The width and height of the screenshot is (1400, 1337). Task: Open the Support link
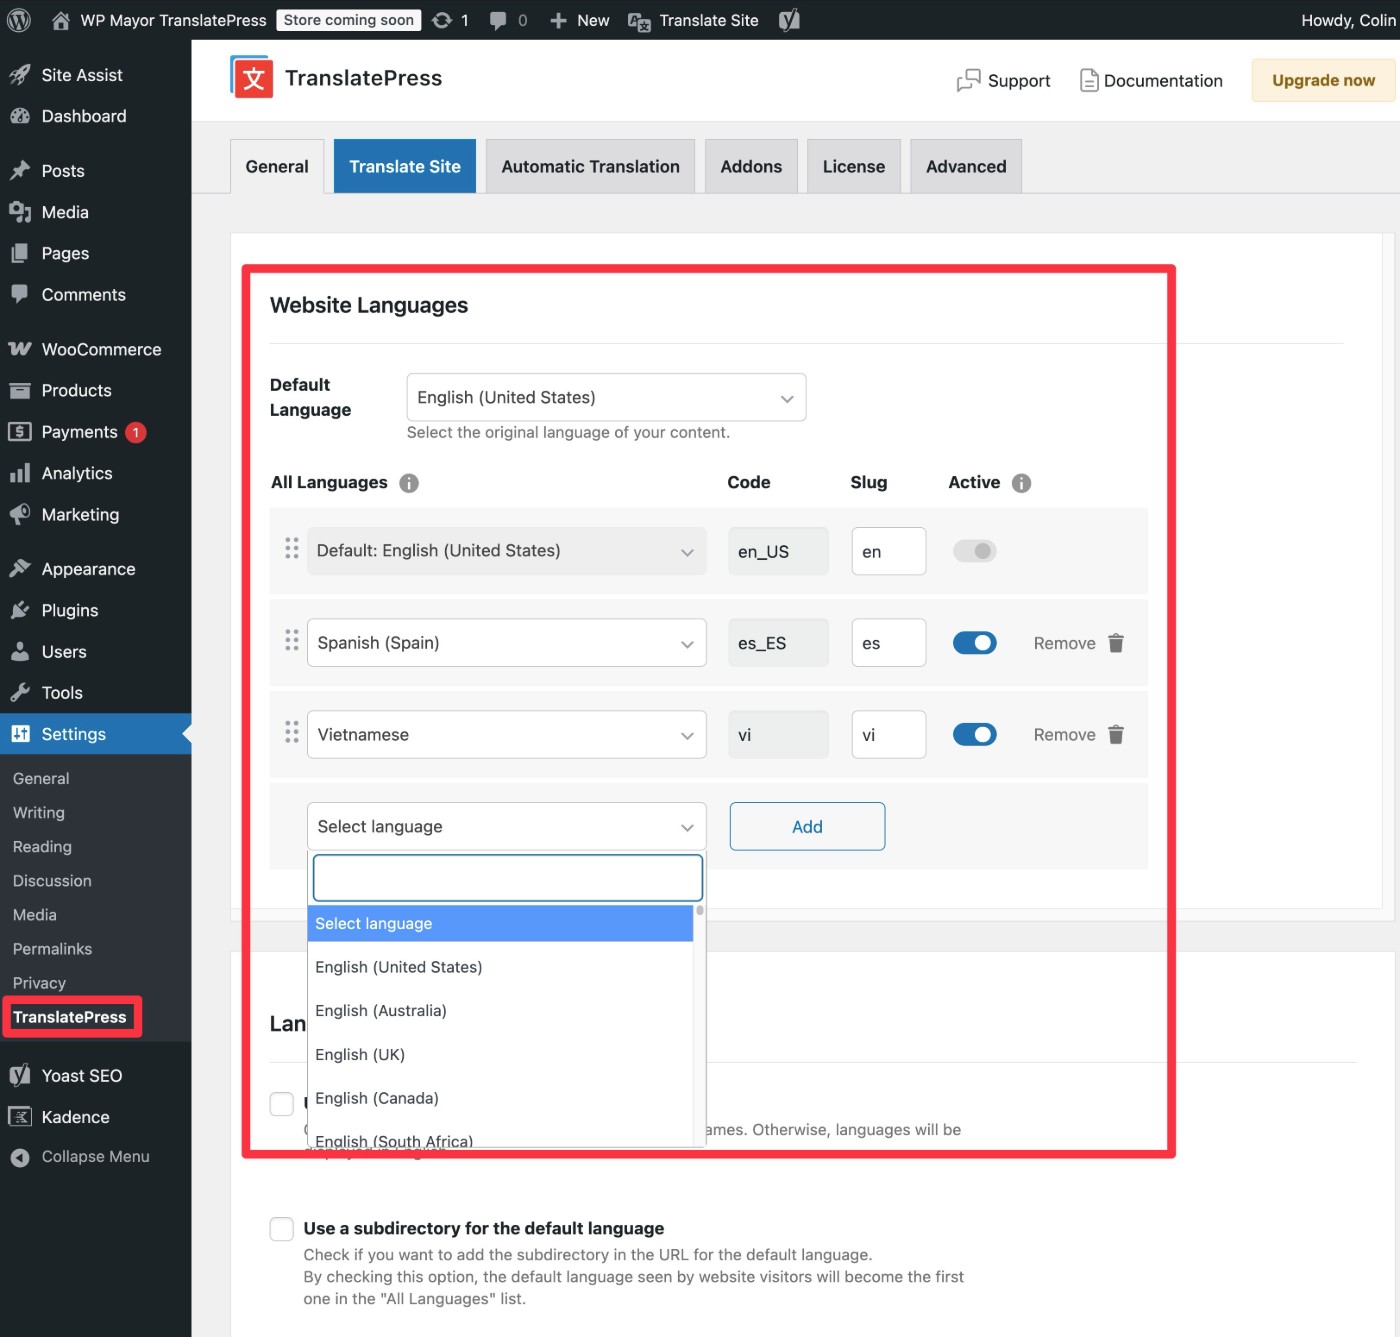1003,81
